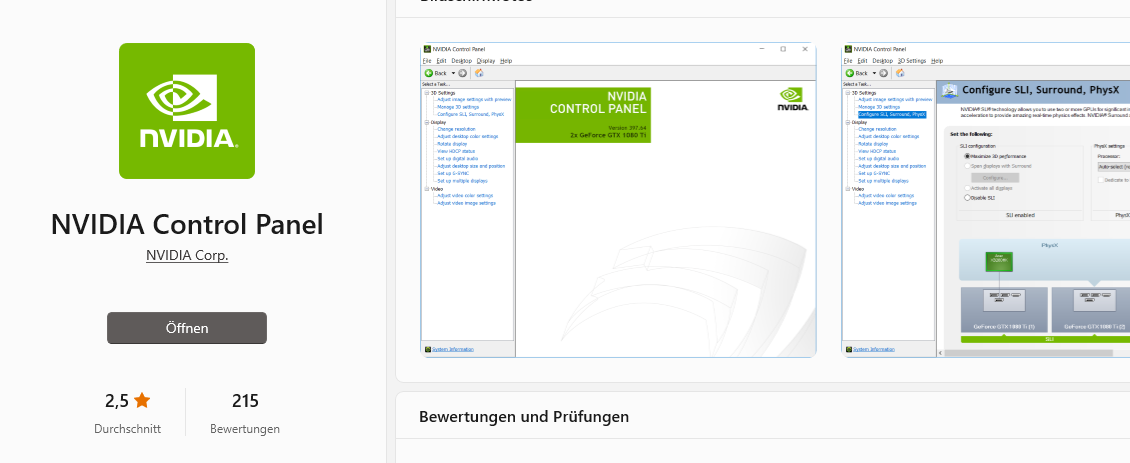Open the NVIDIA Corp. publisher link
1130x463 pixels.
point(187,255)
